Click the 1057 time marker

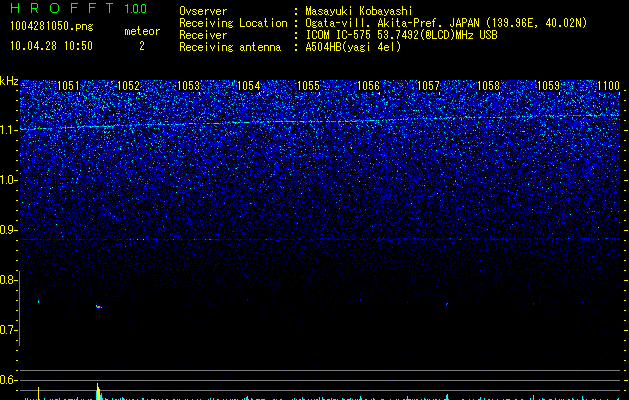pyautogui.click(x=428, y=86)
